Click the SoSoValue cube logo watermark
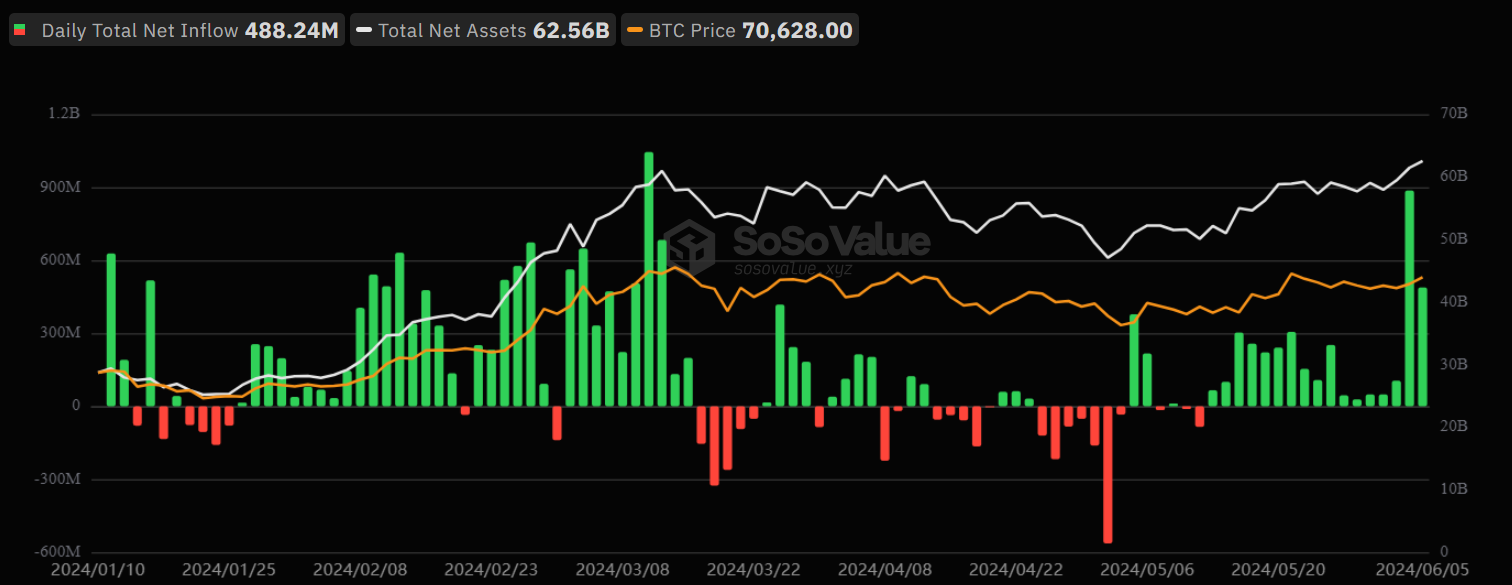The image size is (1512, 585). click(689, 243)
